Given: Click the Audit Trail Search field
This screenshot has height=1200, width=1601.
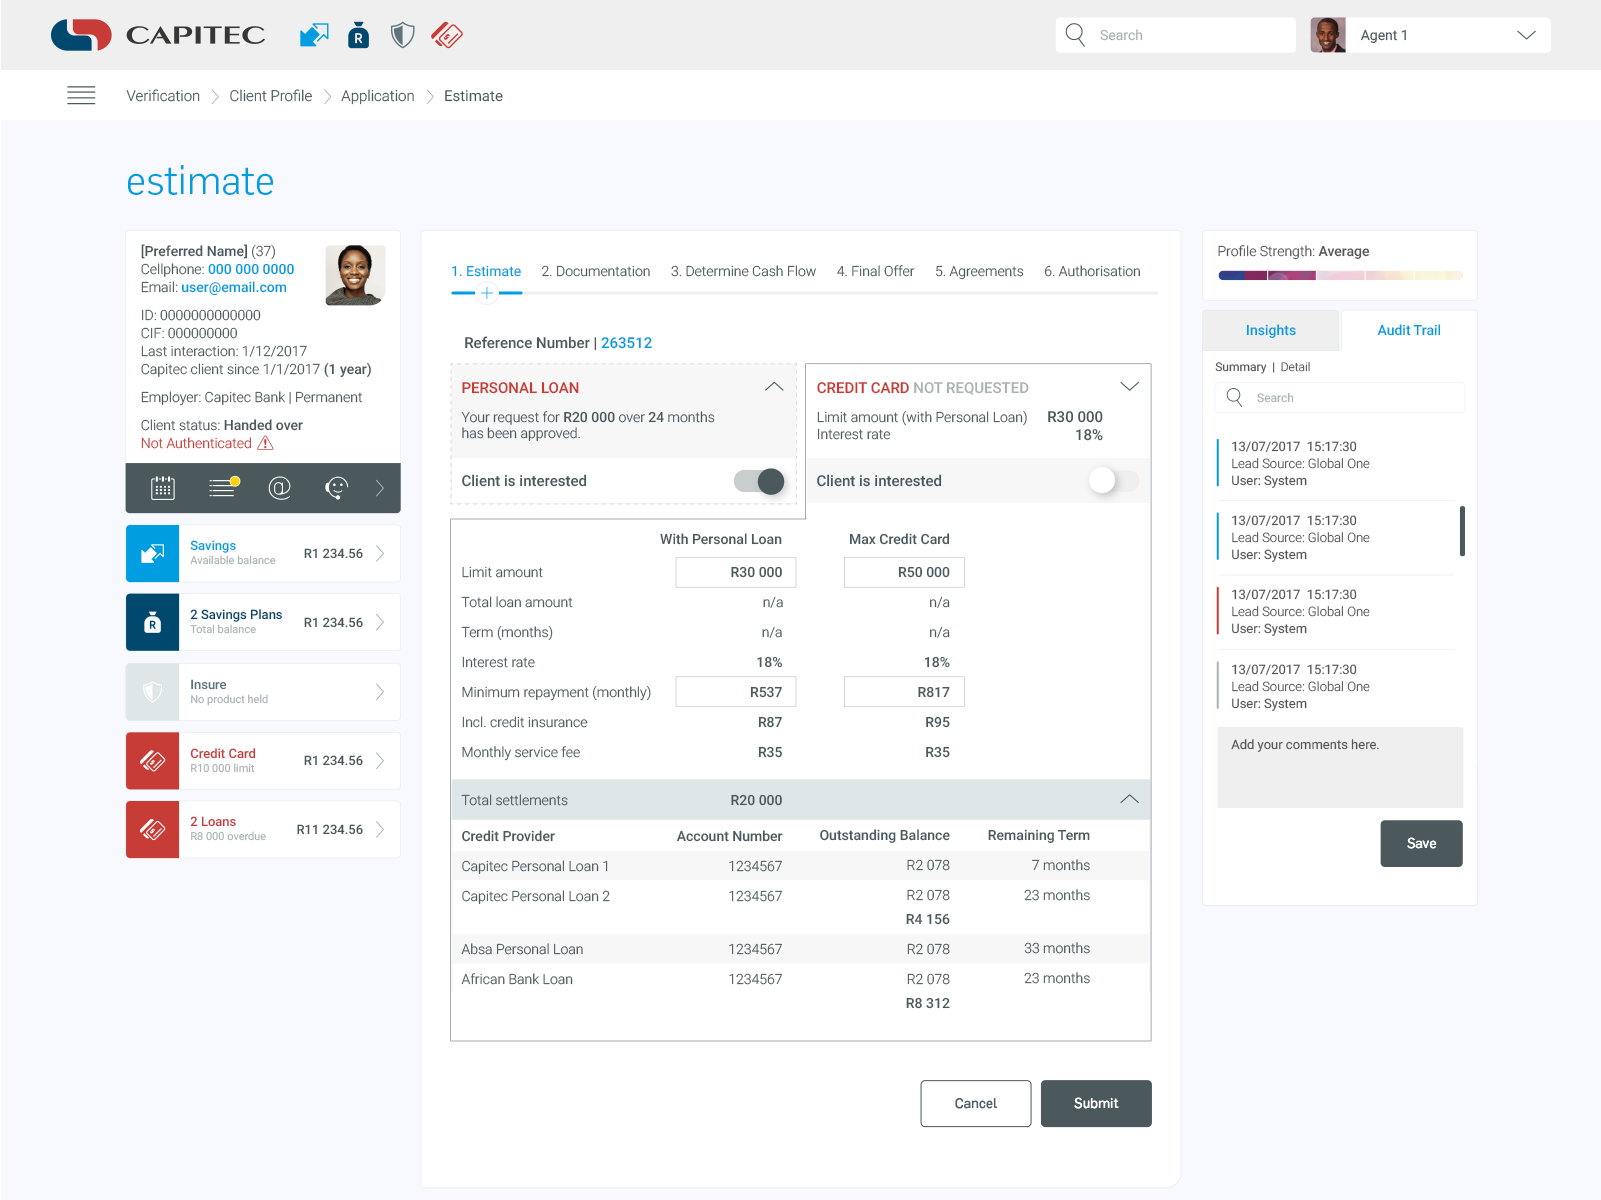Looking at the screenshot, I should click(x=1340, y=397).
